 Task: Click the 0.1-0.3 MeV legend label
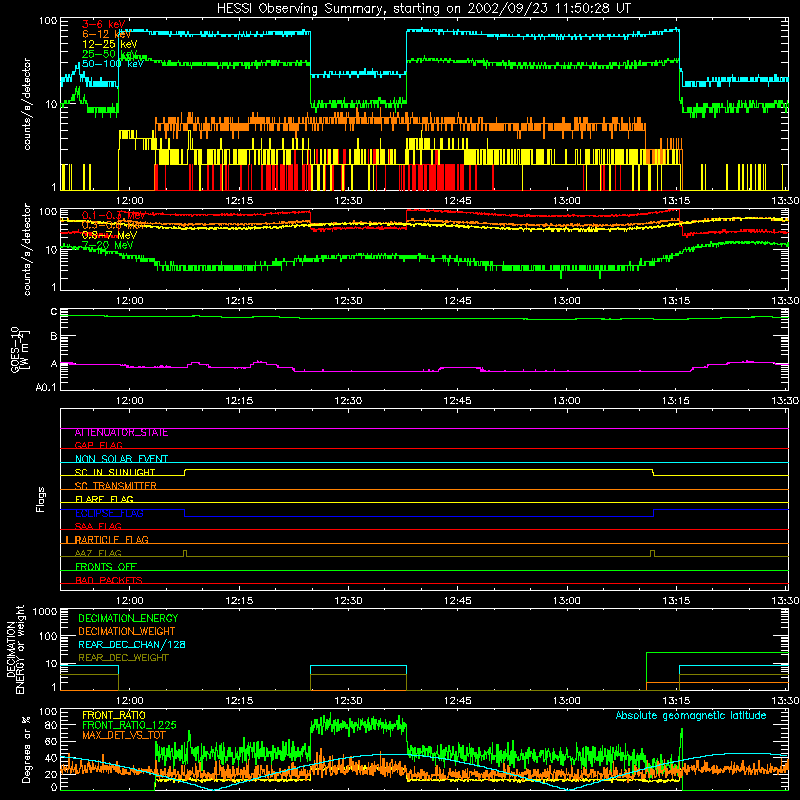click(x=113, y=215)
